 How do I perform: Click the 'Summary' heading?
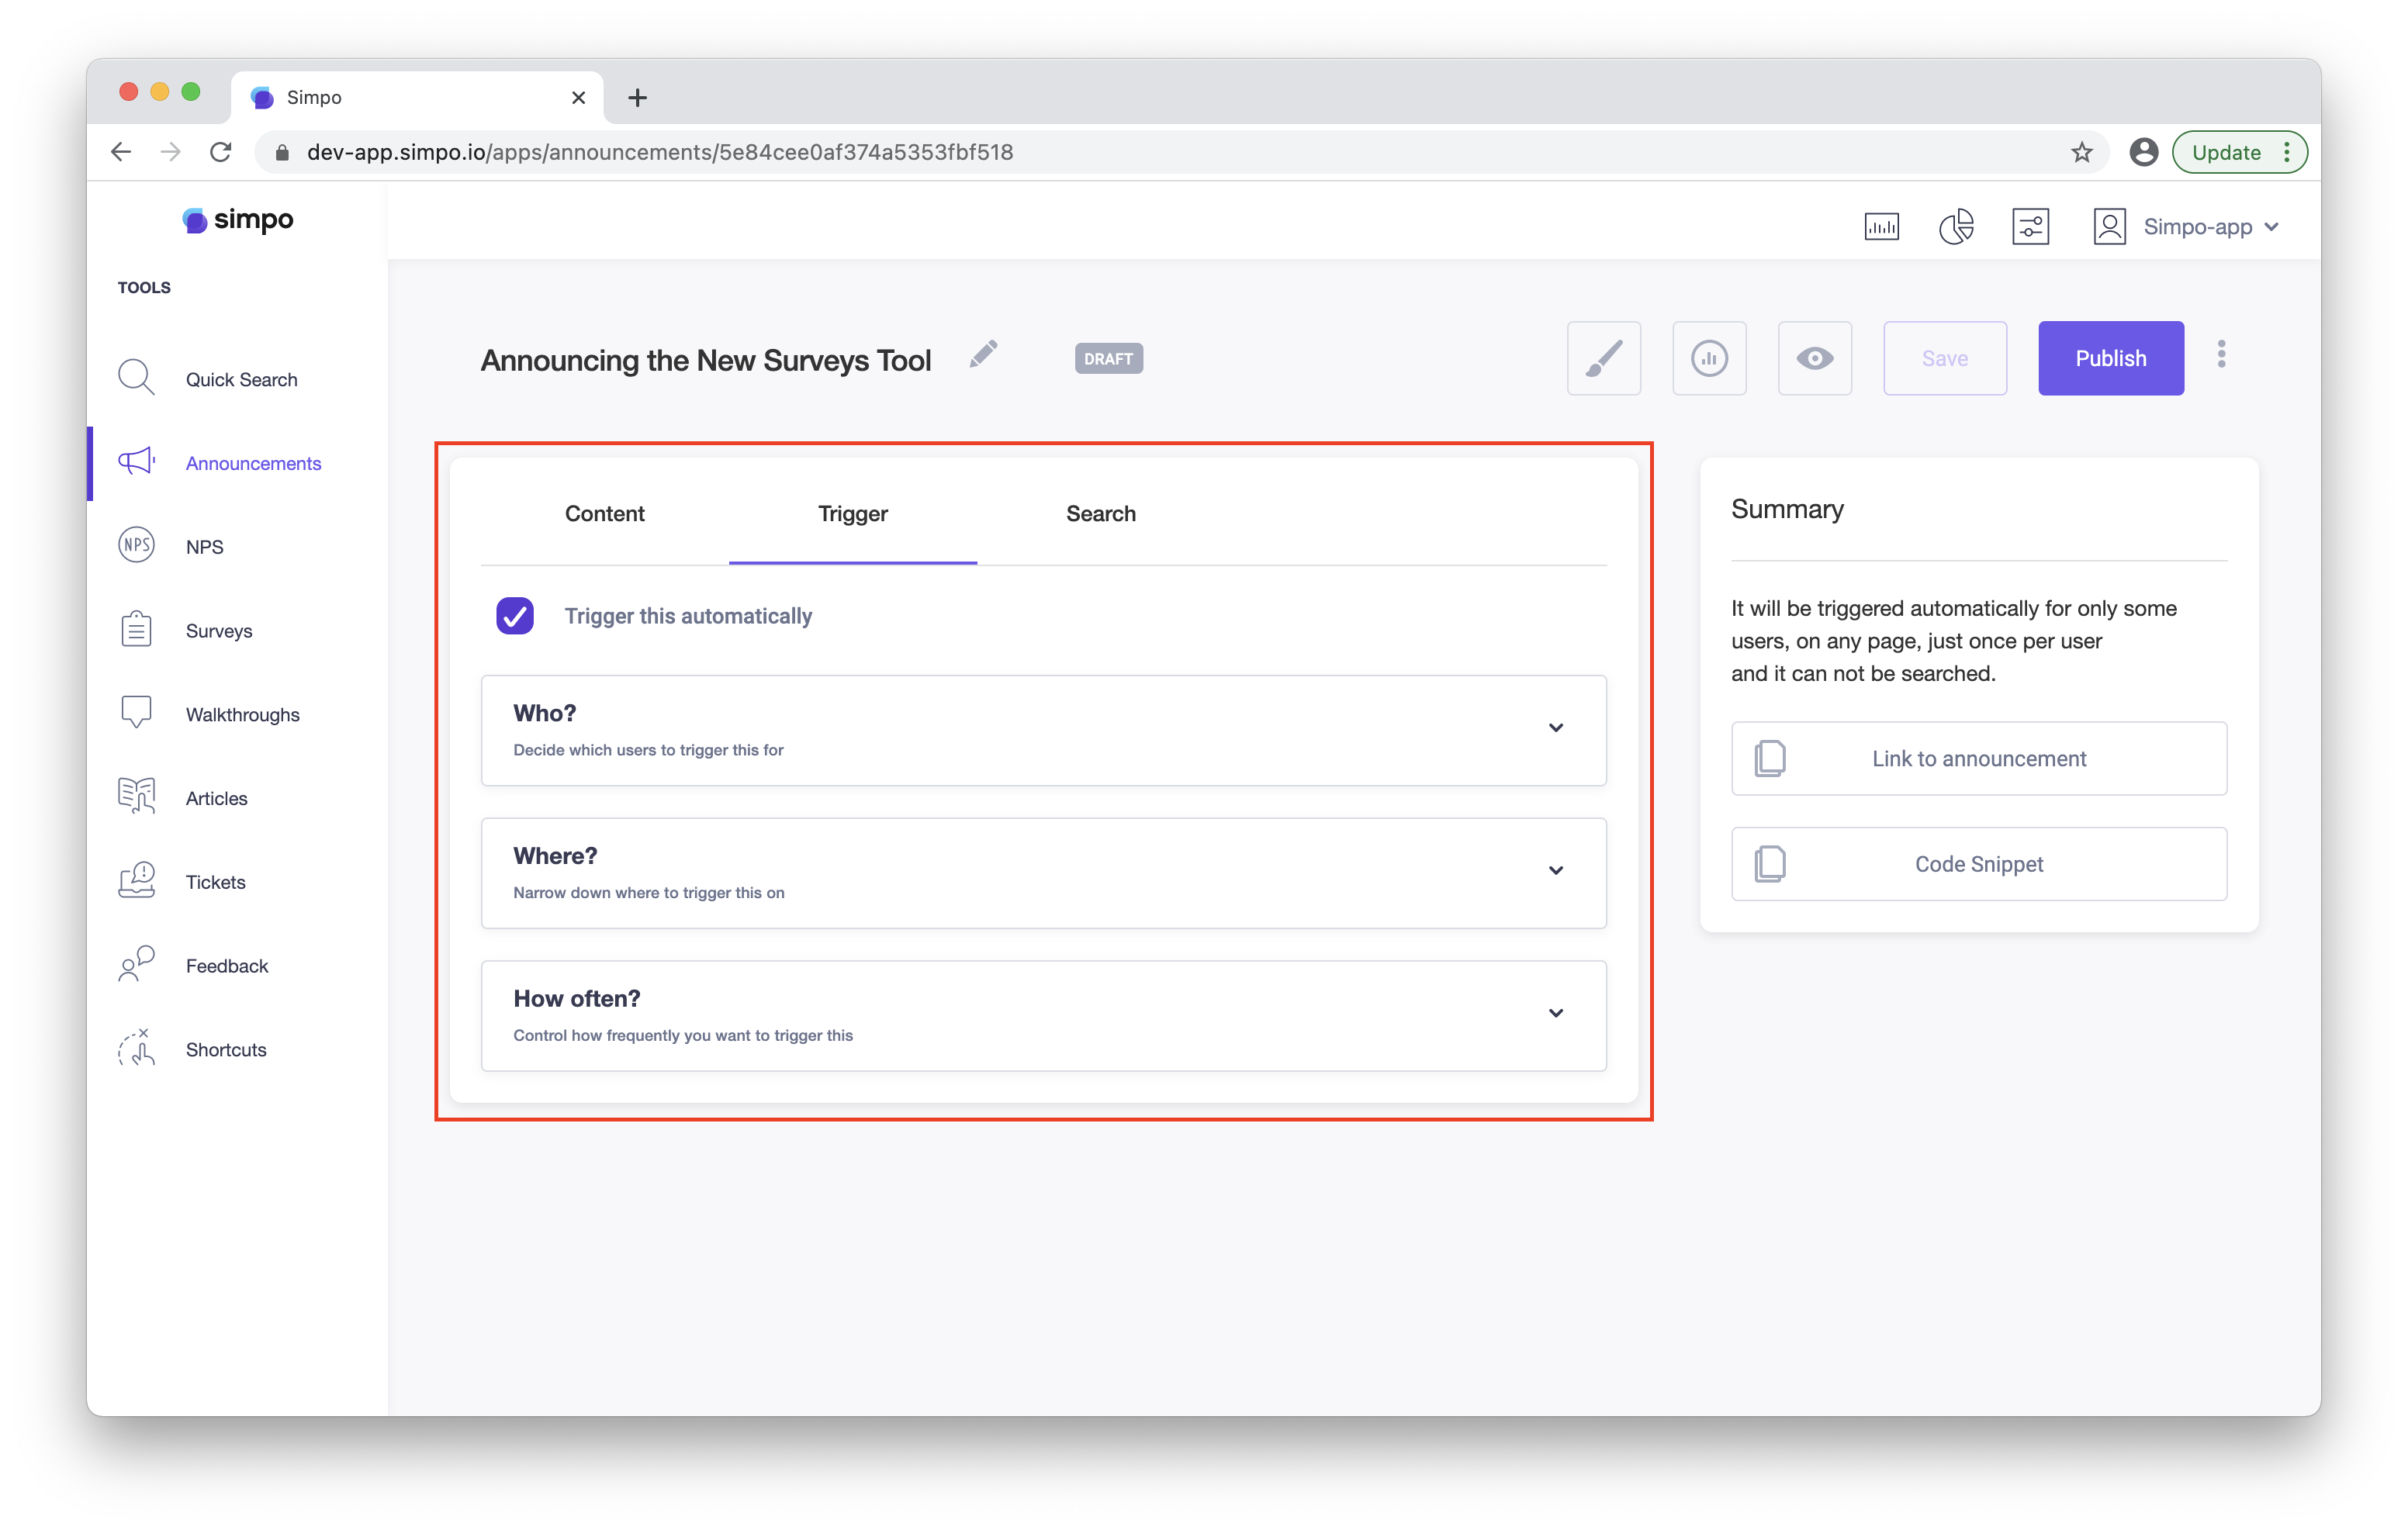click(x=1787, y=509)
